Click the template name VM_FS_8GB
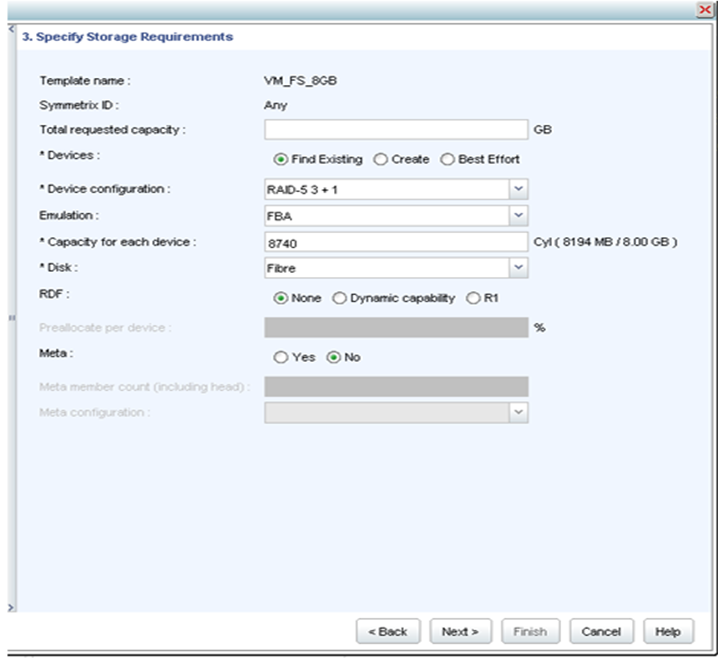718x661 pixels. pyautogui.click(x=300, y=81)
